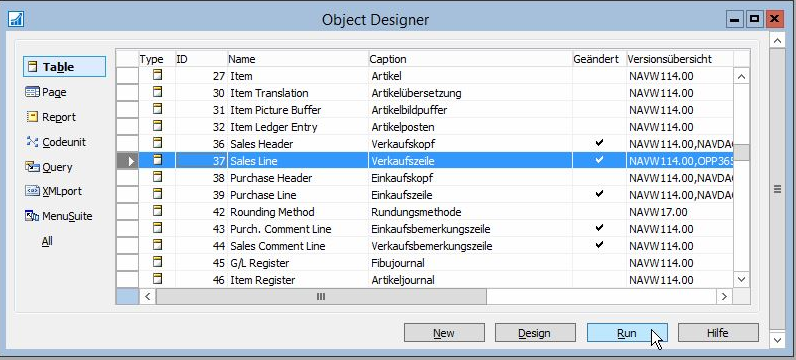
Task: Select the Sales Header name cell
Action: 298,144
